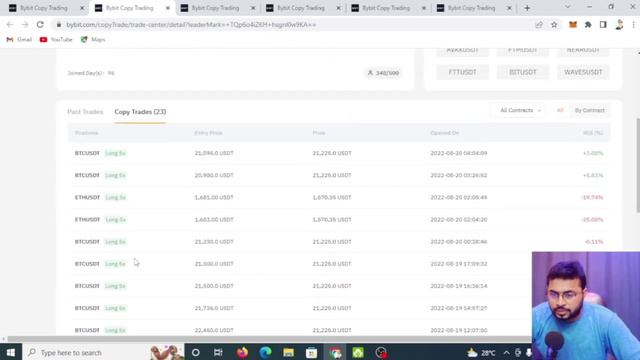The image size is (640, 360).
Task: Open Microsoft Store from taskbar
Action: point(311,352)
